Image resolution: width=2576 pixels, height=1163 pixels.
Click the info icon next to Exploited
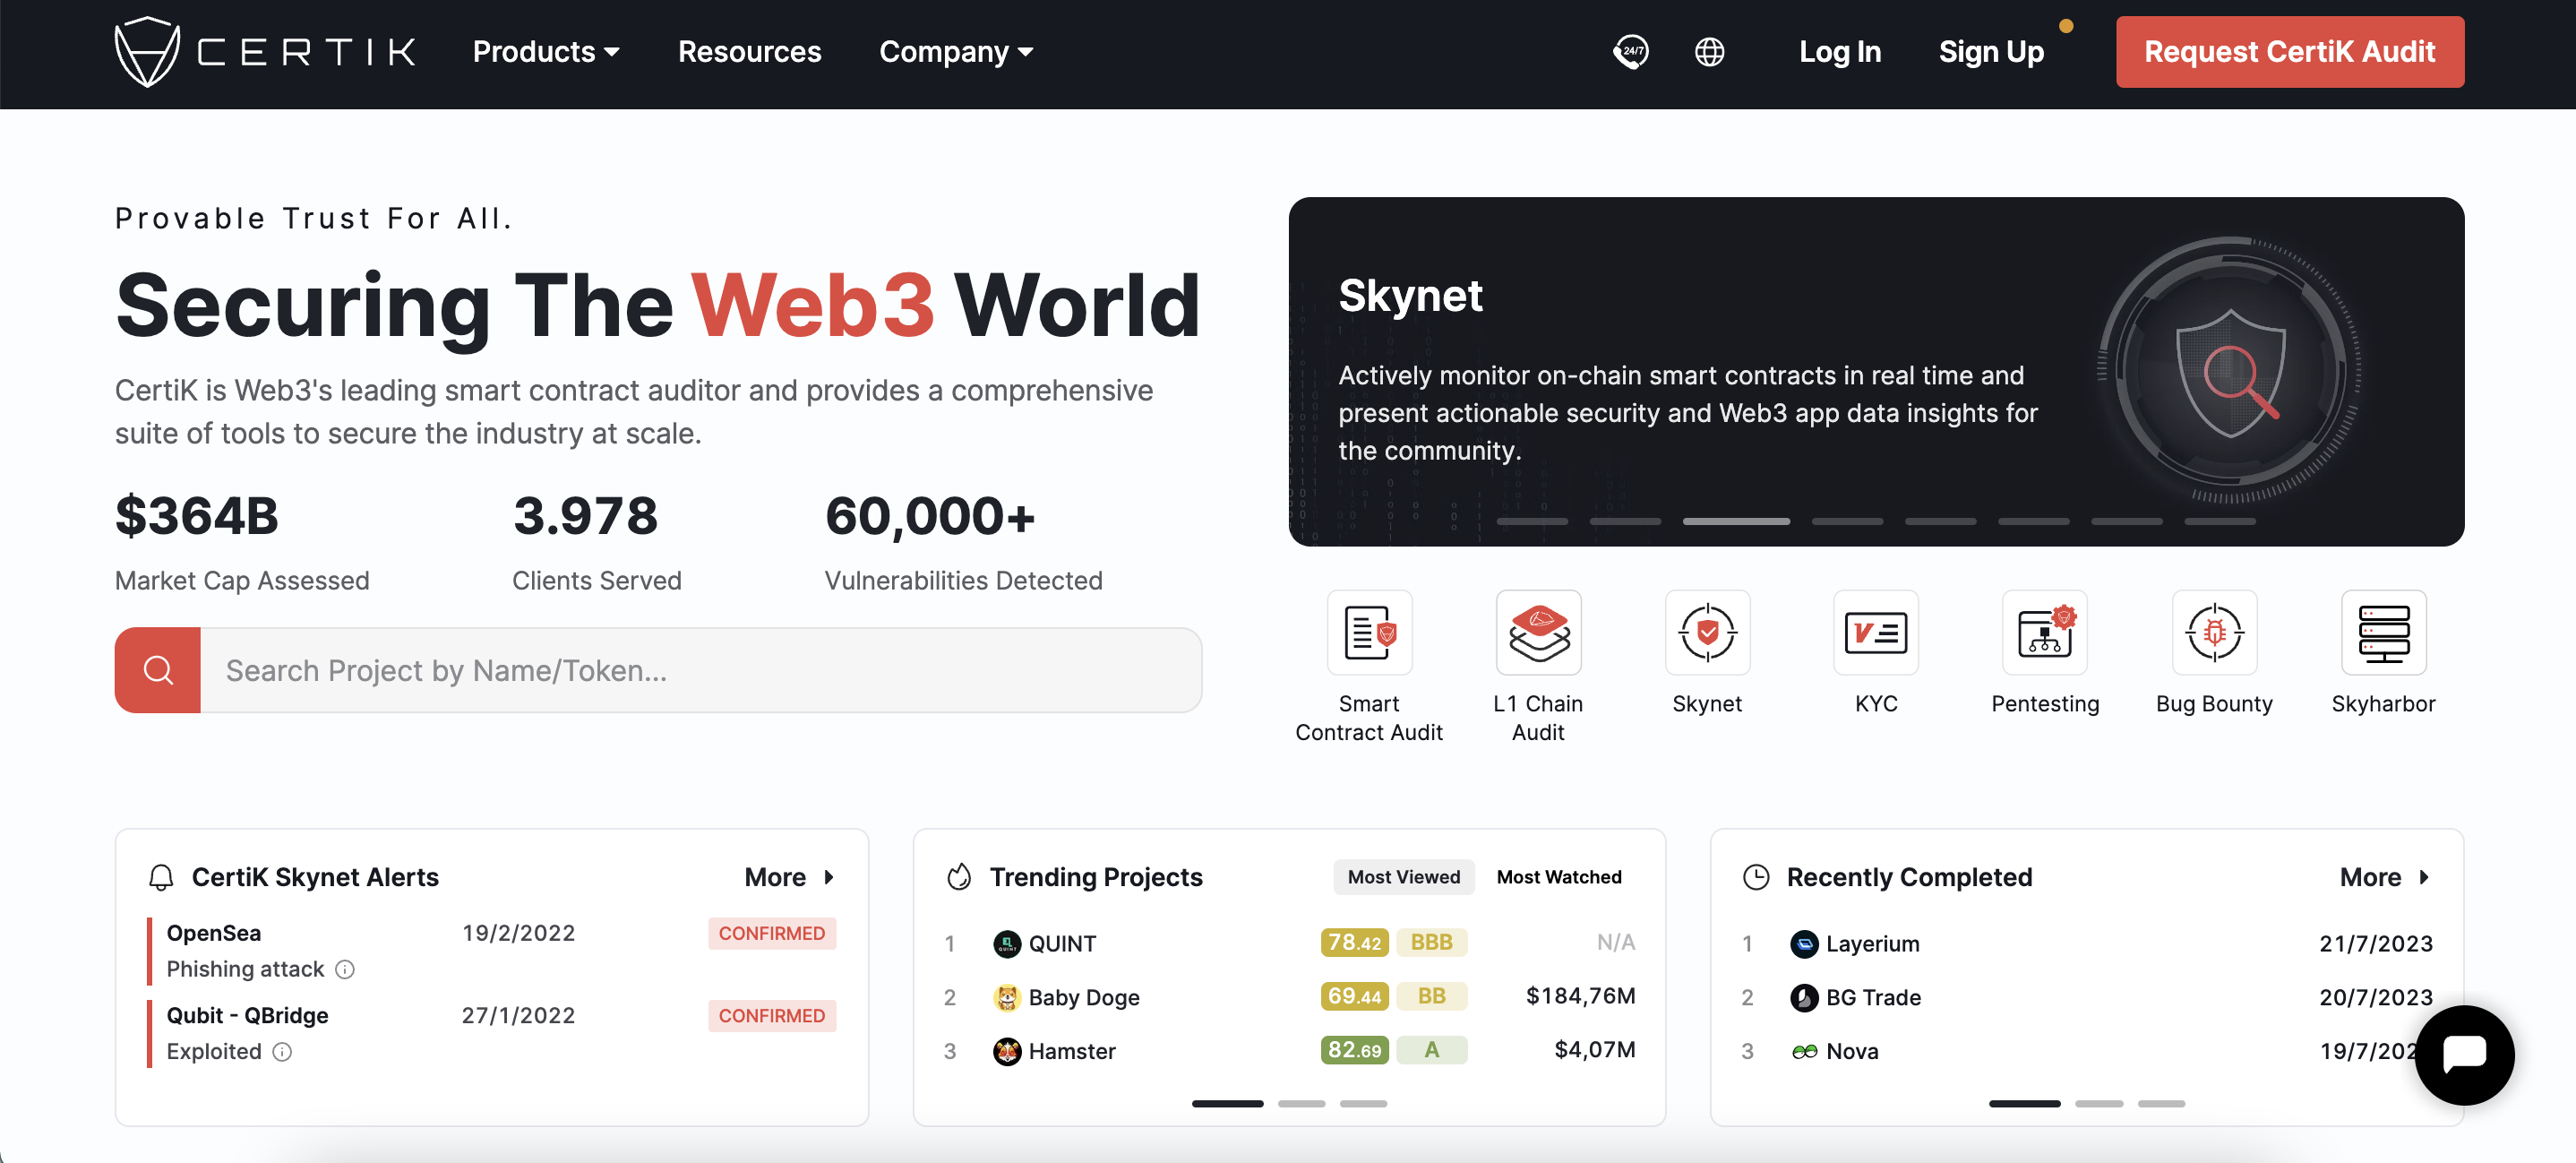(x=283, y=1052)
